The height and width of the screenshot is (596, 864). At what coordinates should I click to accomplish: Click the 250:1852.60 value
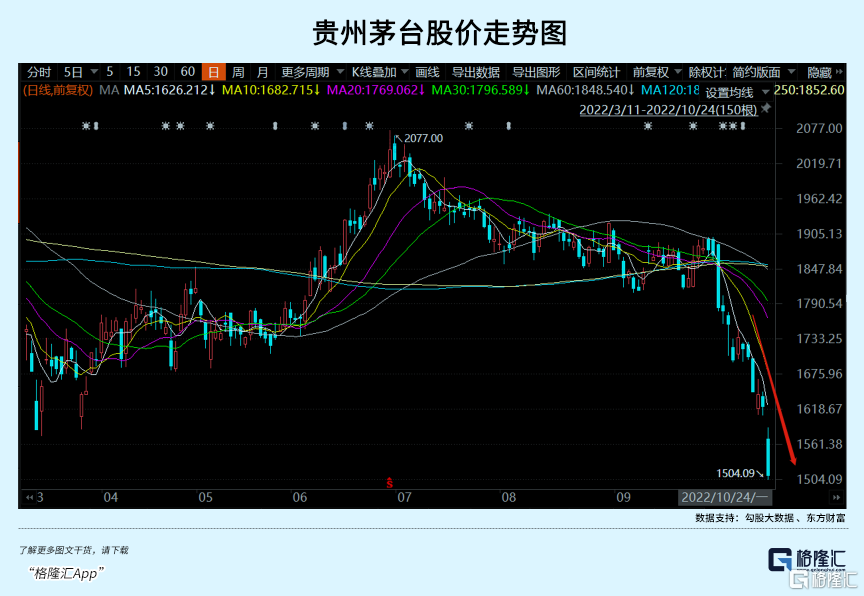point(809,90)
